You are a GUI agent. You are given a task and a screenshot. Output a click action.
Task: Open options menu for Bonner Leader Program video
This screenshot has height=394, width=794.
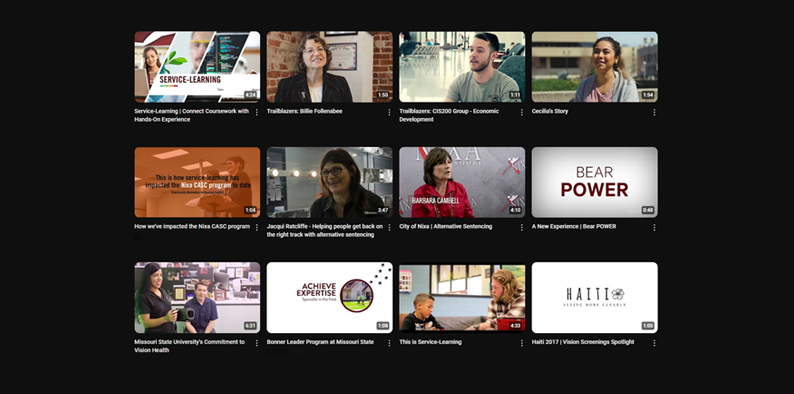click(x=389, y=343)
